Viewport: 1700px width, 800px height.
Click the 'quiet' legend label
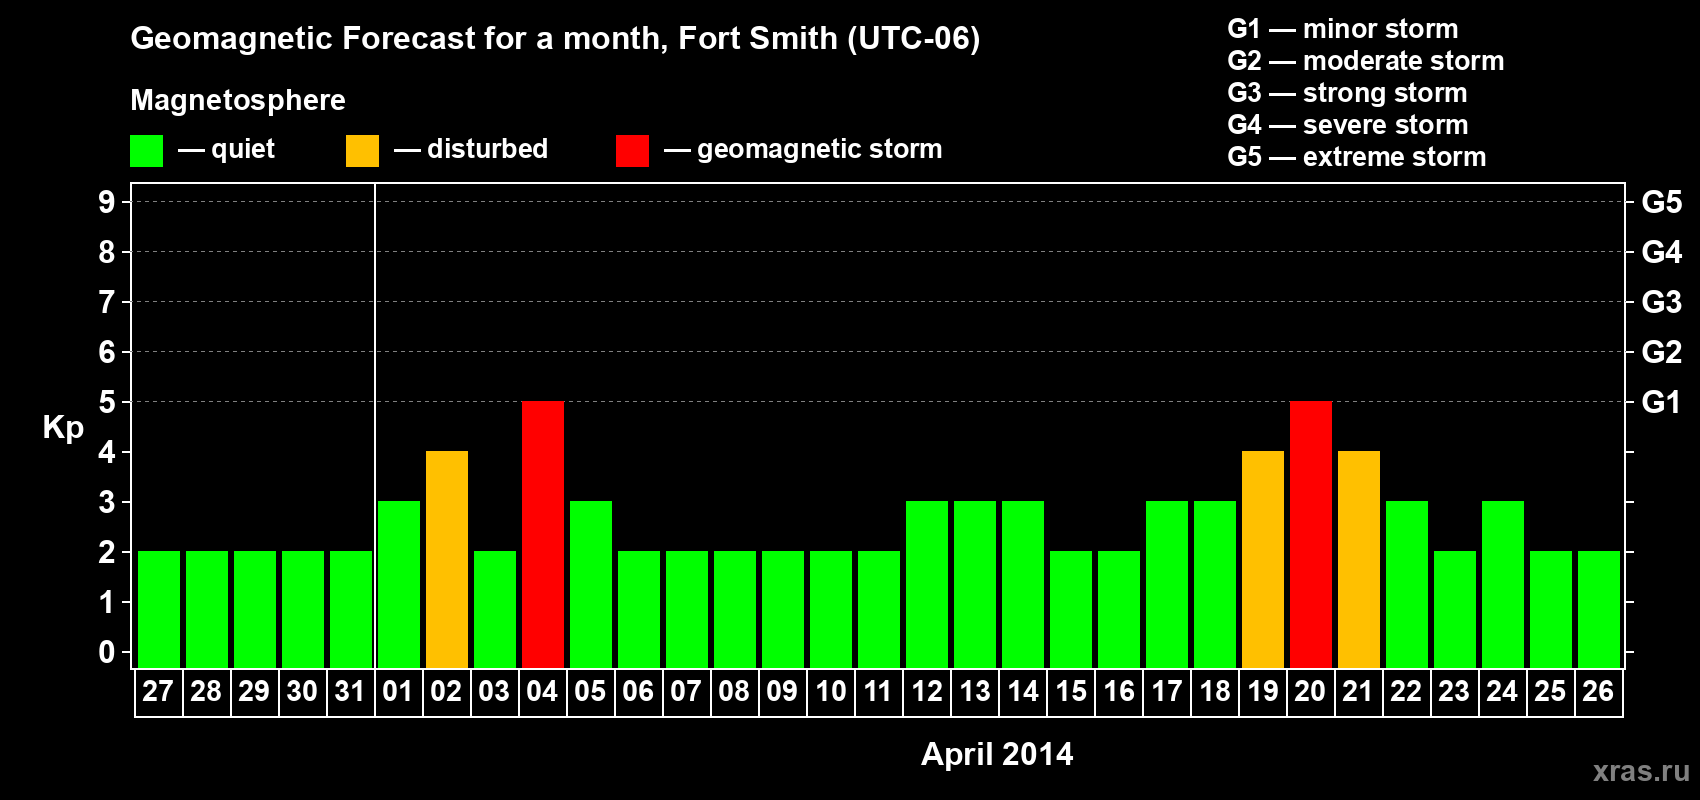tap(243, 149)
